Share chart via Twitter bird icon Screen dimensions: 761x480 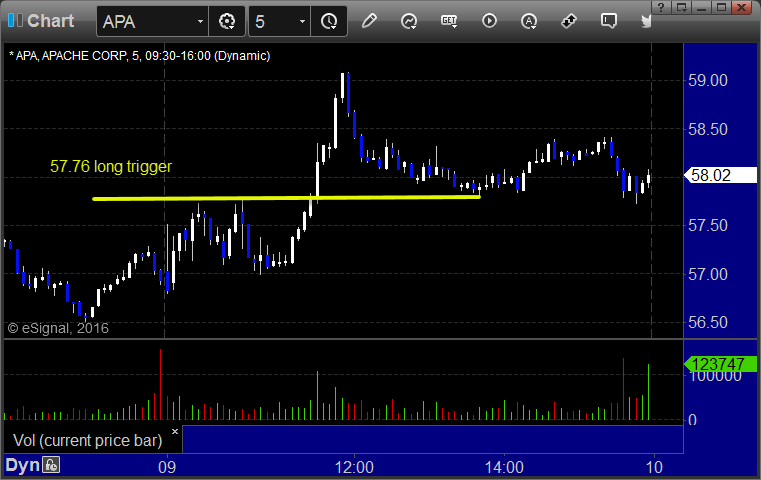646,21
